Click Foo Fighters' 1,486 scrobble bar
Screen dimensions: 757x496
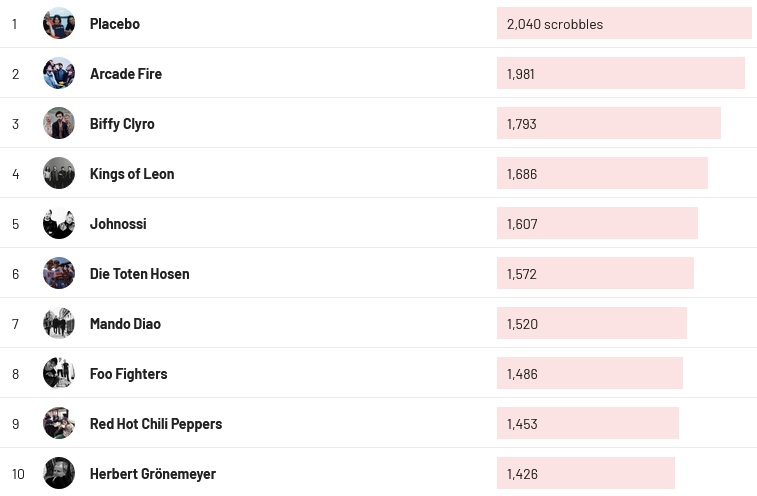[x=589, y=374]
